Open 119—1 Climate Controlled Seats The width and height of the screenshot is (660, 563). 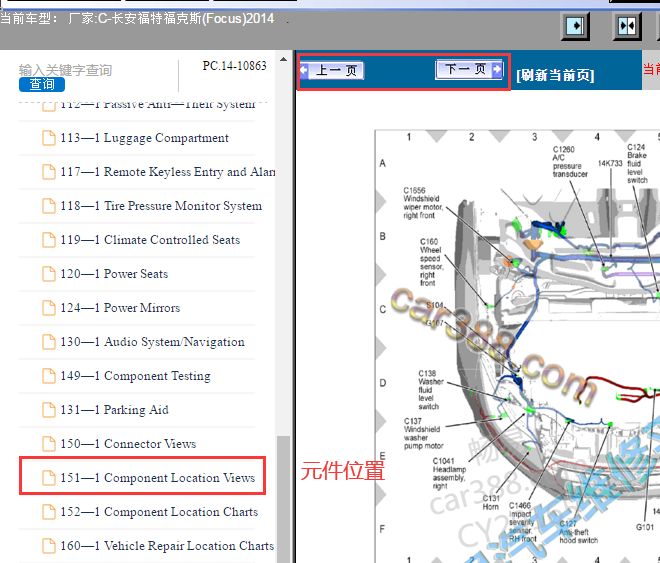coord(150,240)
